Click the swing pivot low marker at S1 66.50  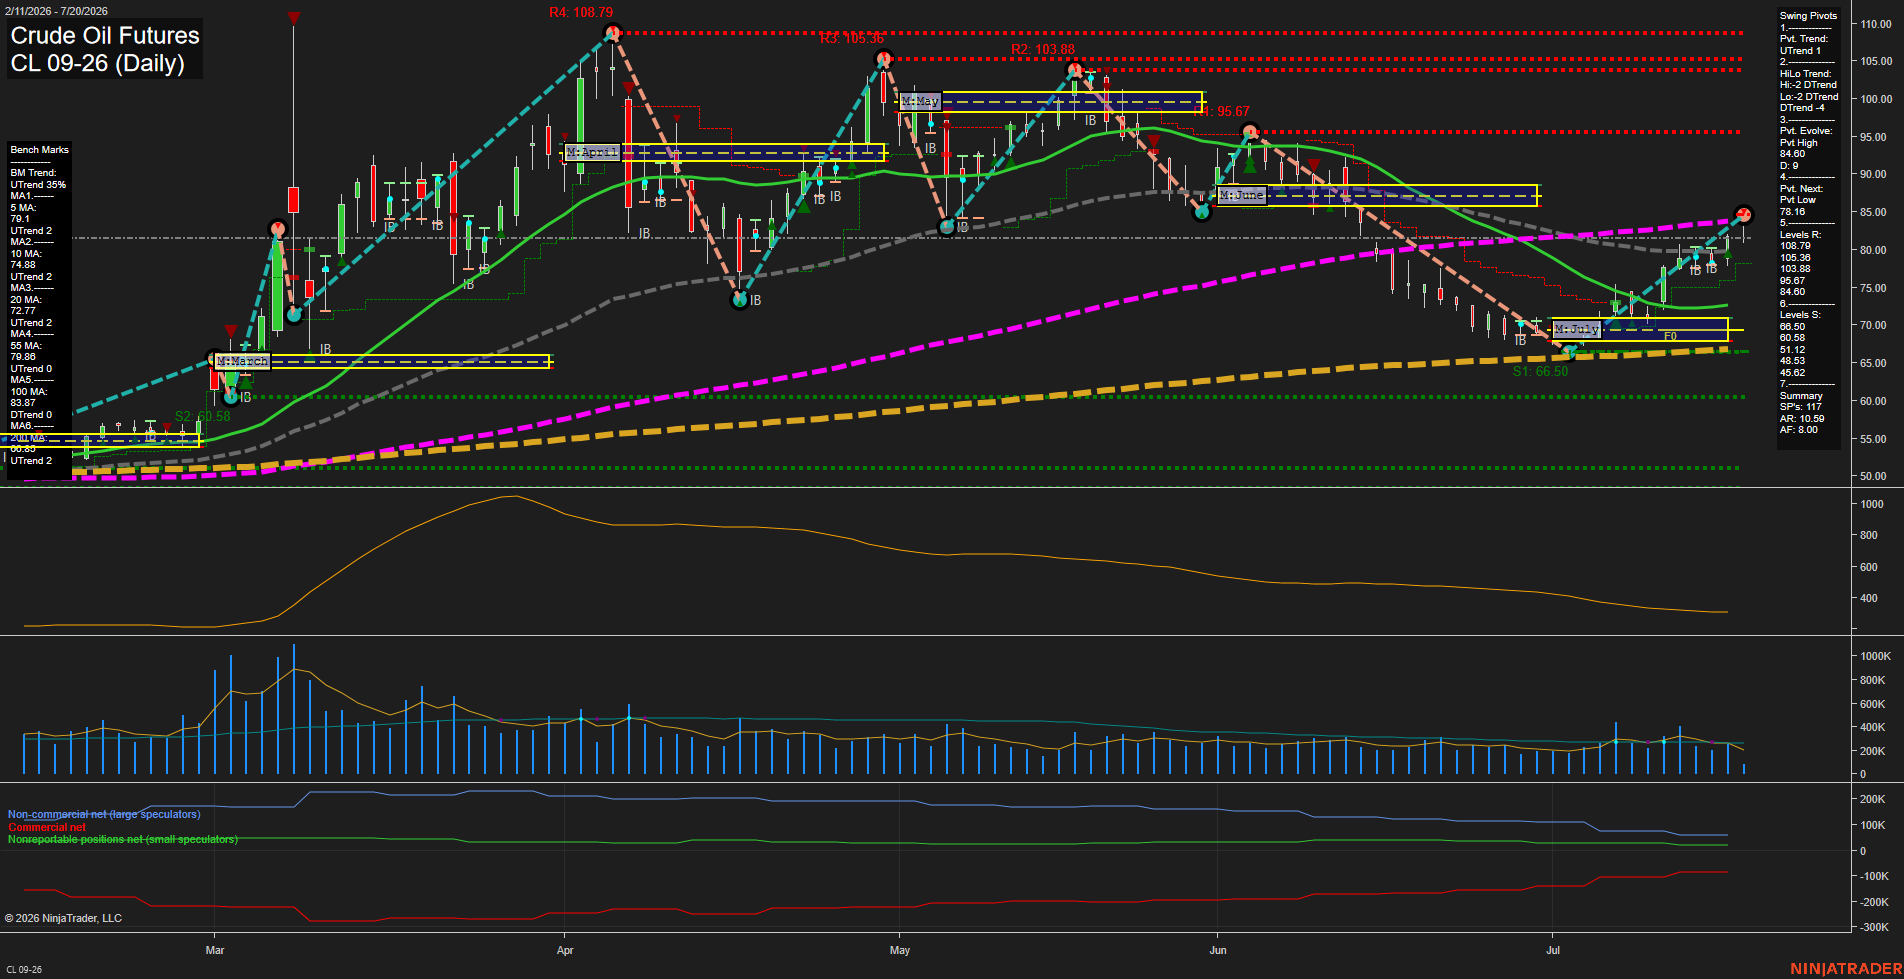1570,352
